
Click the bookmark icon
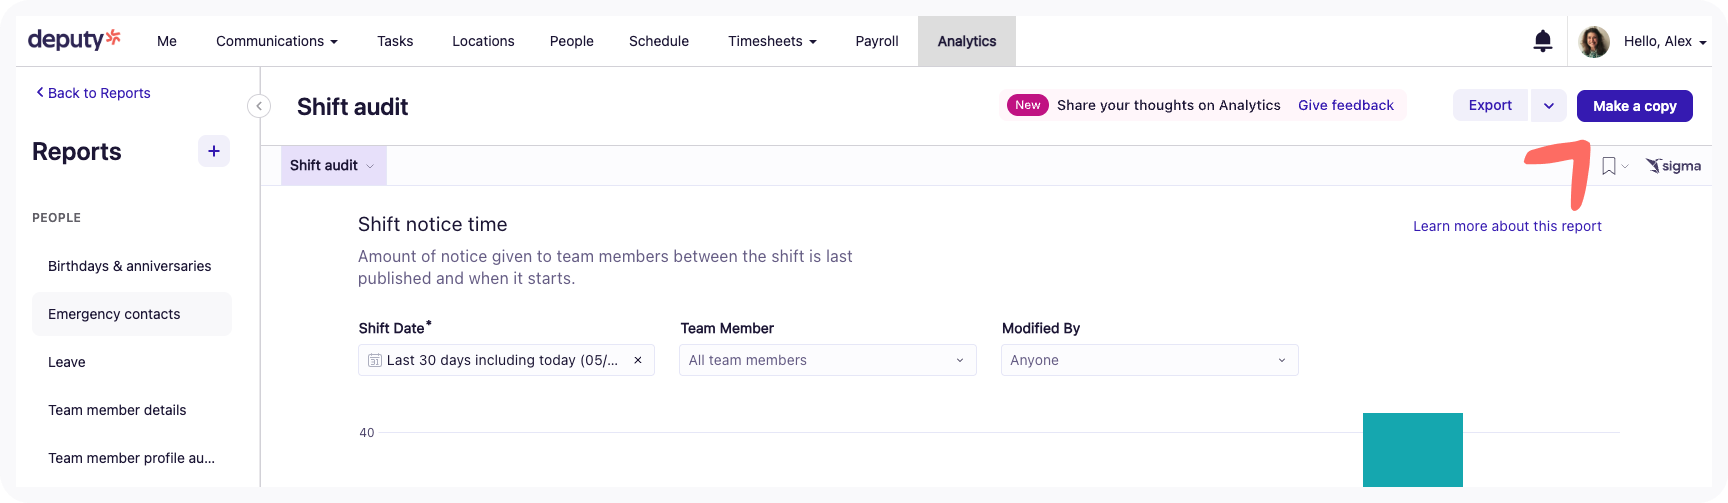click(1608, 166)
